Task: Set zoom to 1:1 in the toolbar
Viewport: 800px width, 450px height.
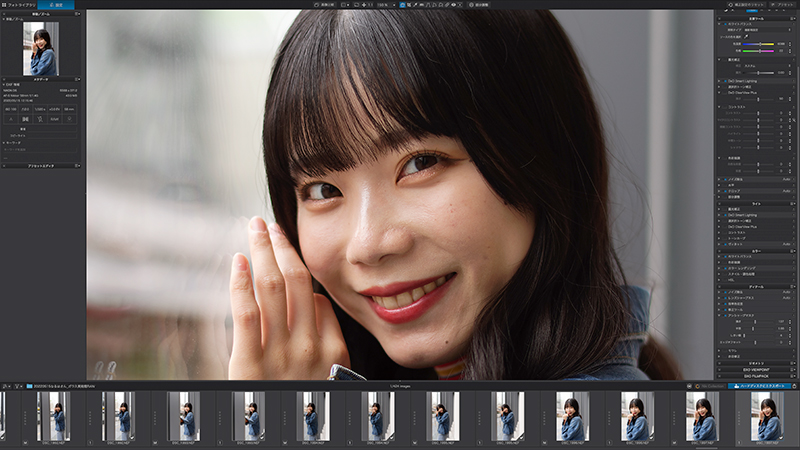Action: tap(371, 5)
